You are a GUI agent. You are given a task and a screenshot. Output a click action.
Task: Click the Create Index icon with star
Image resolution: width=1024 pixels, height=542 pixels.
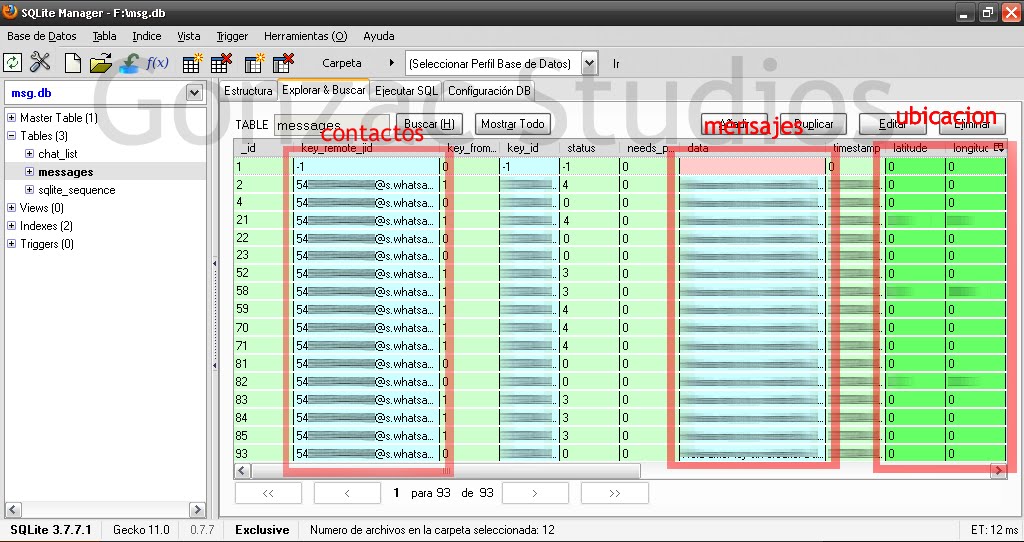pyautogui.click(x=255, y=63)
